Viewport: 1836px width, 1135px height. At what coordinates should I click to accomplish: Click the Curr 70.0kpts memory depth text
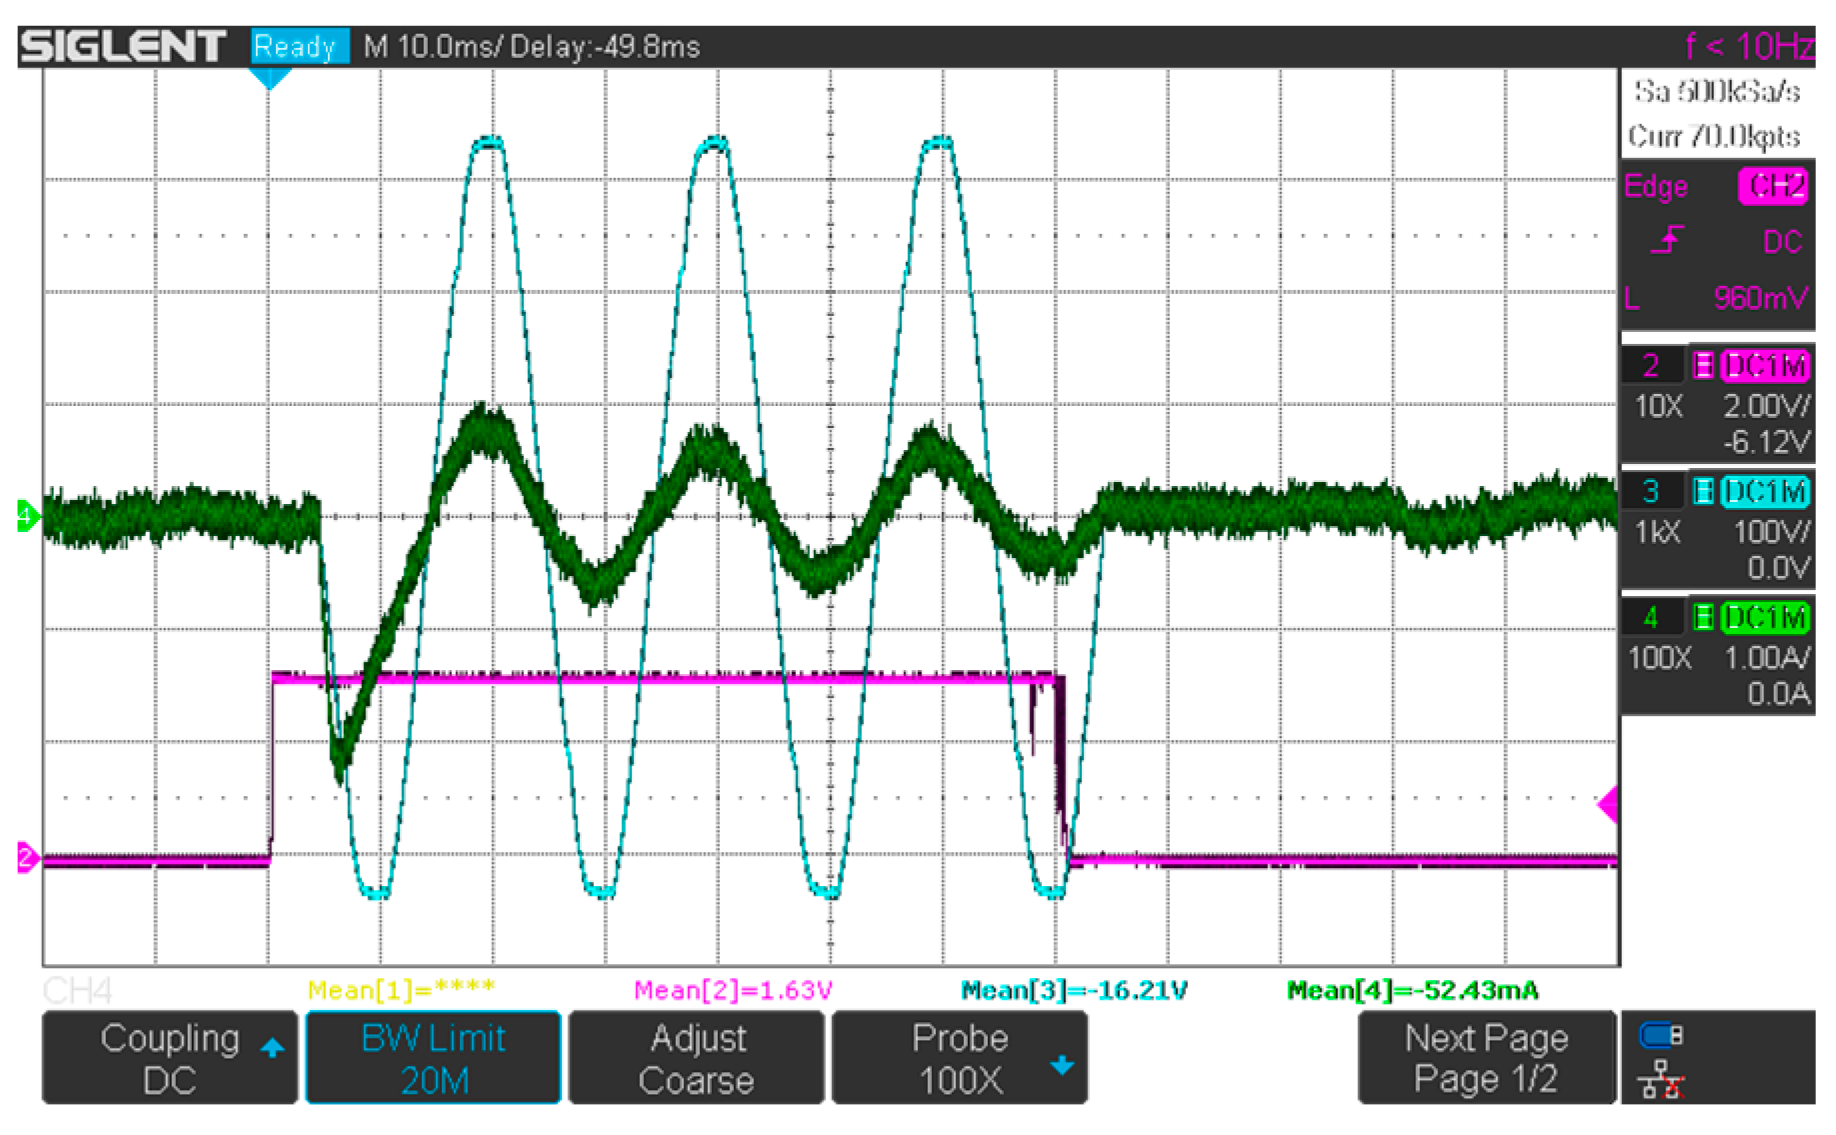click(x=1714, y=136)
